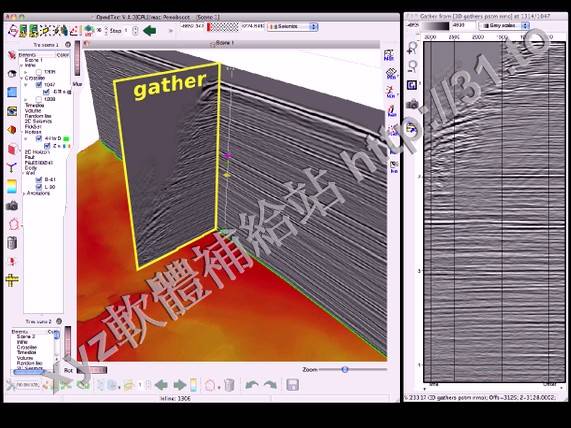This screenshot has width=571, height=428.
Task: Adjust the Zoom slider handle
Action: pyautogui.click(x=344, y=369)
